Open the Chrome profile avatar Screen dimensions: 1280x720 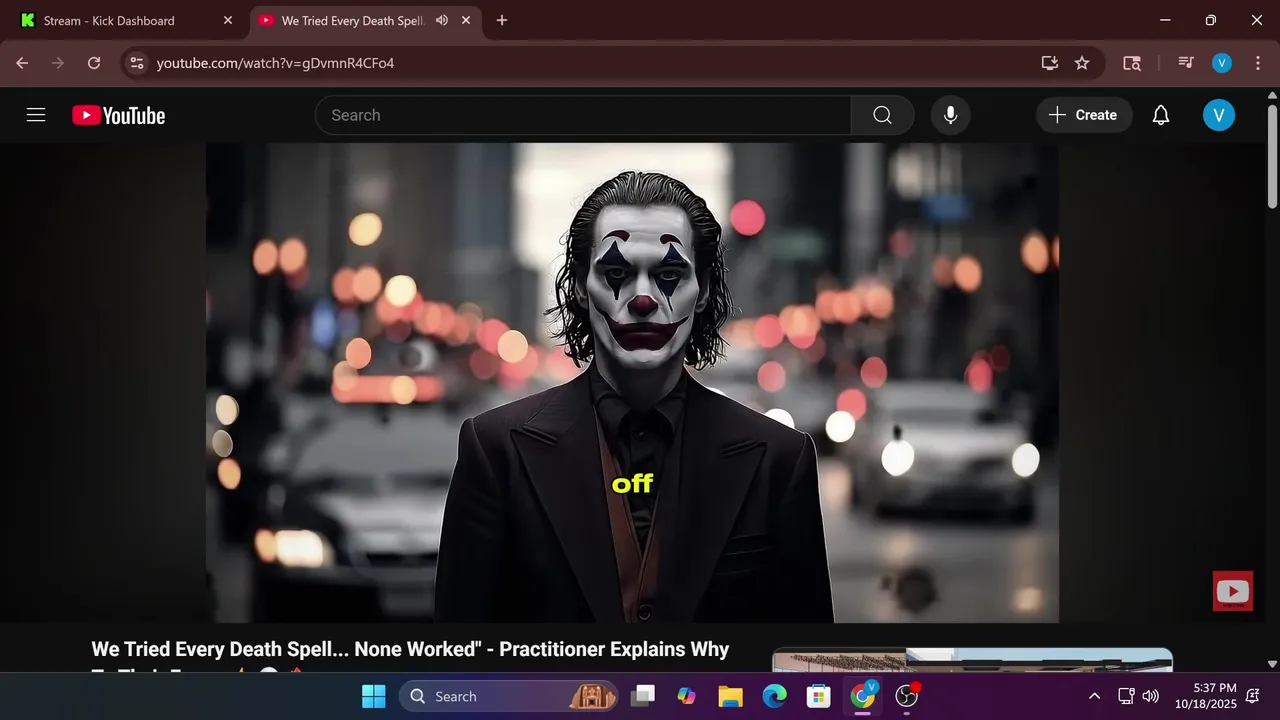pos(1221,63)
